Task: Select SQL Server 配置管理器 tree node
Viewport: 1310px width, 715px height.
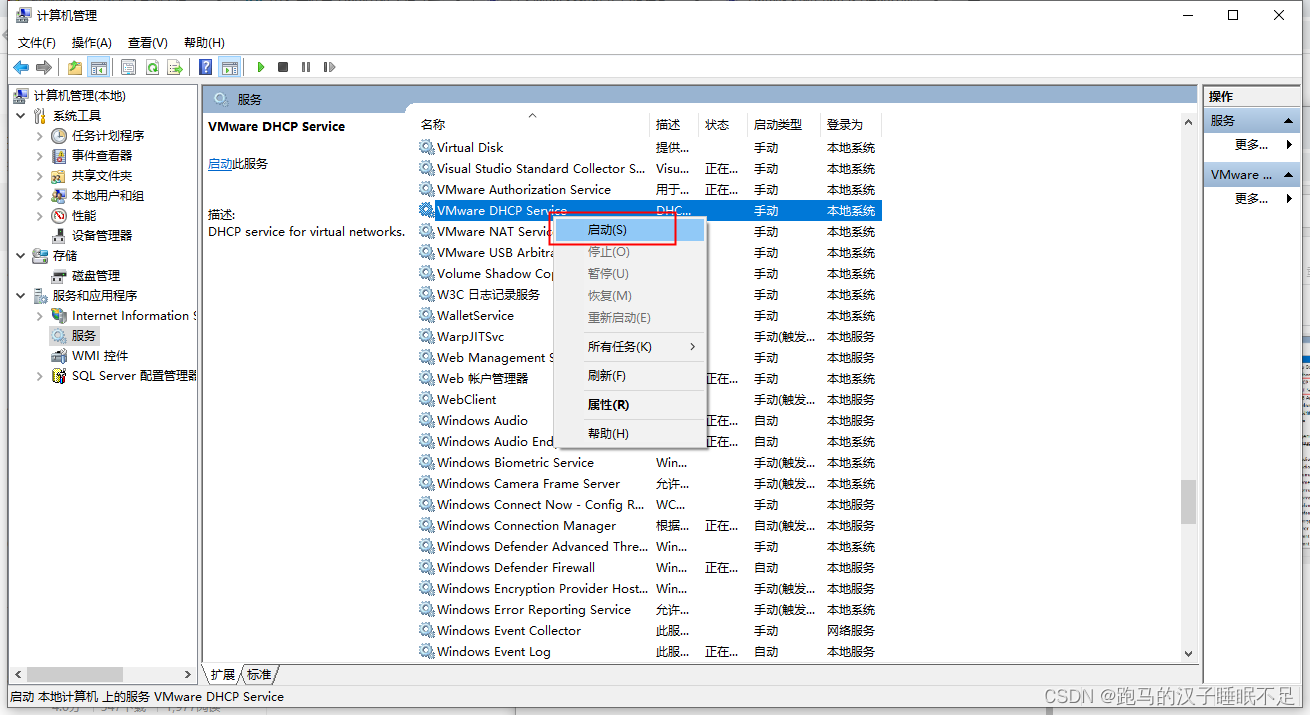Action: tap(134, 375)
